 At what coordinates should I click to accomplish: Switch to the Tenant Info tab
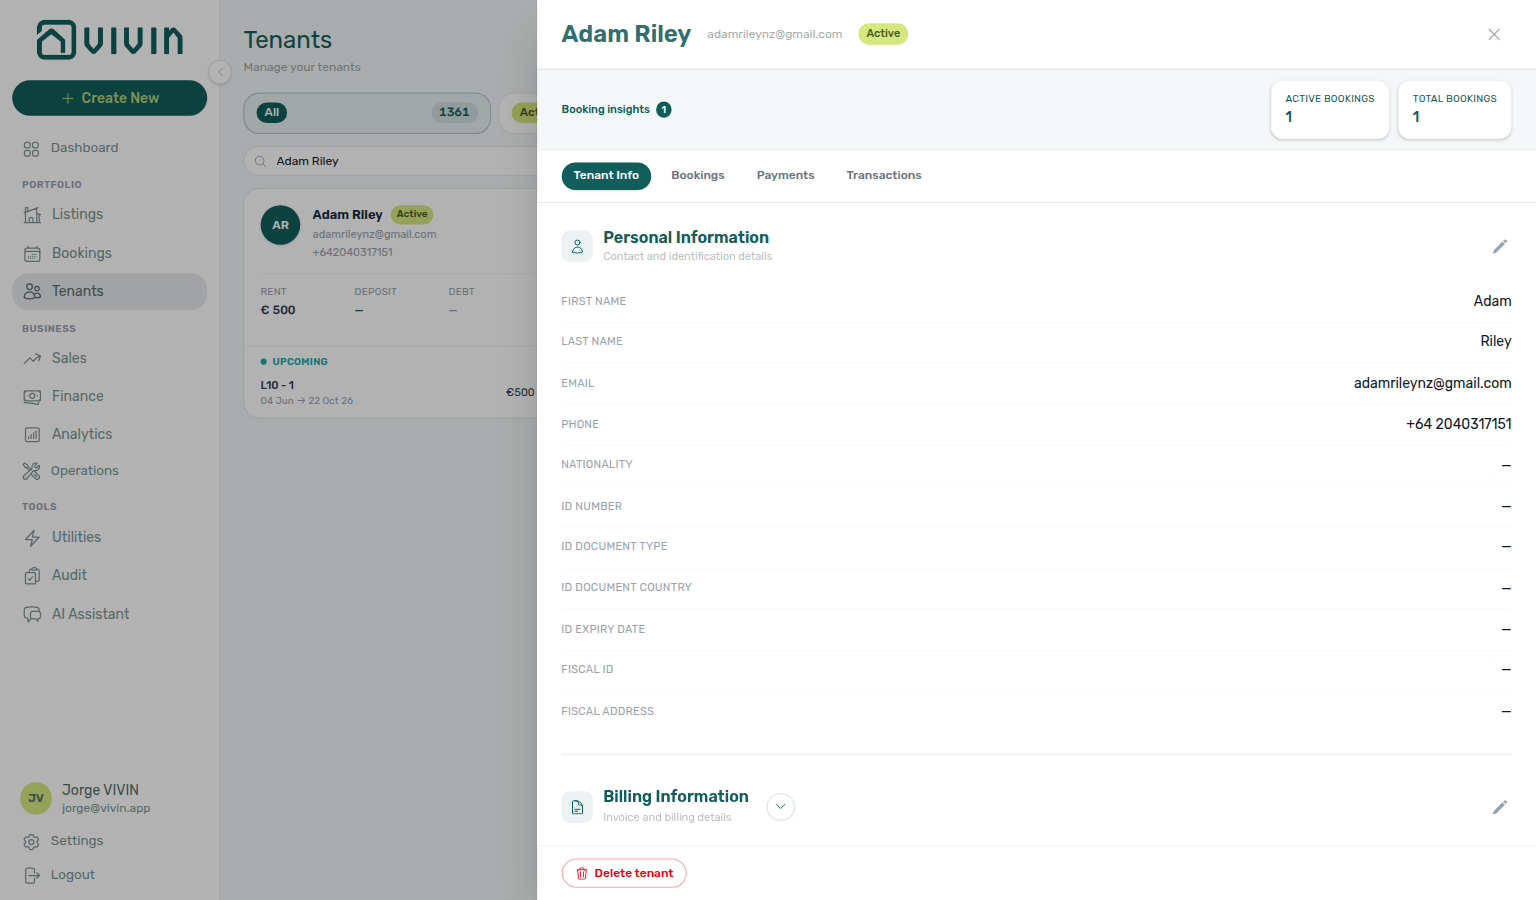[606, 176]
